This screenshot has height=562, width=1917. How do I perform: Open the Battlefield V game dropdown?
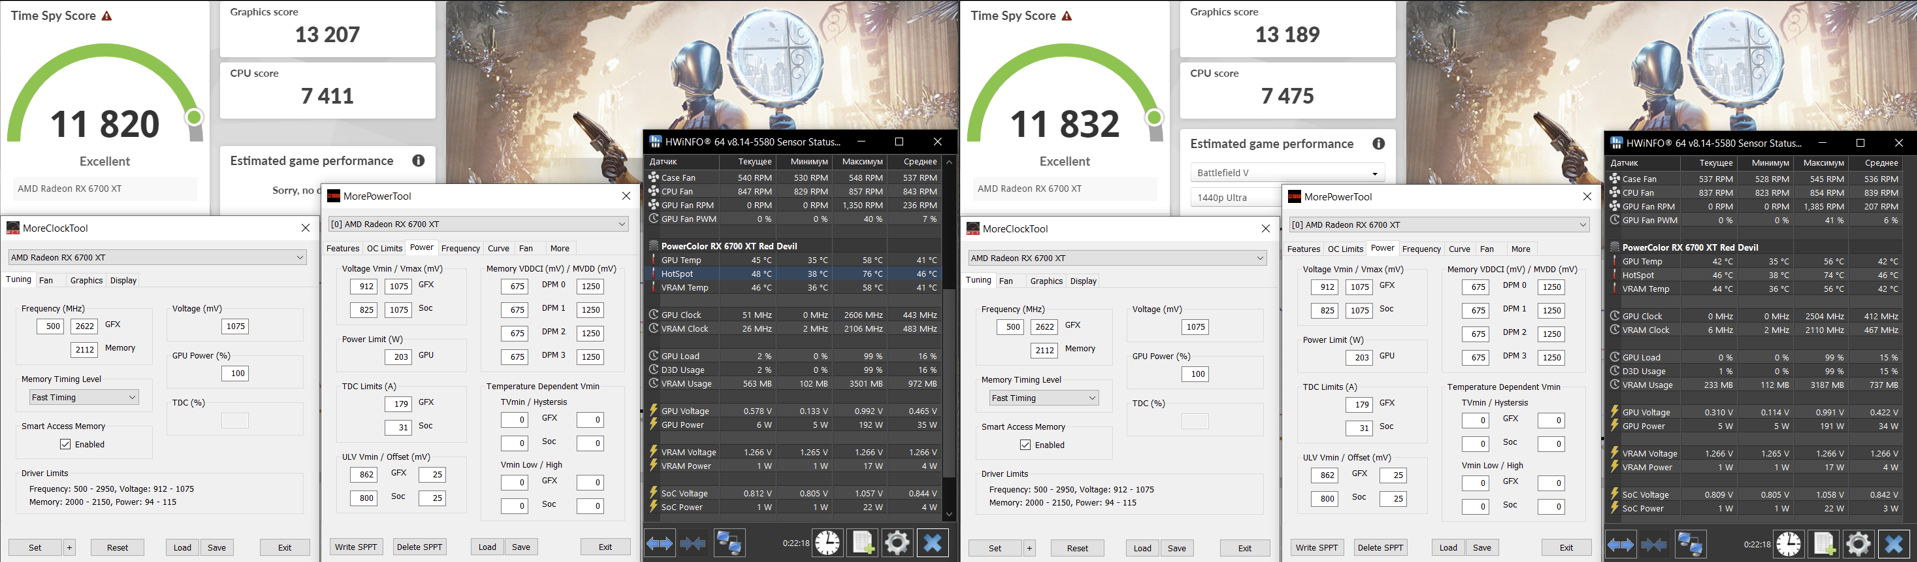coord(1286,173)
